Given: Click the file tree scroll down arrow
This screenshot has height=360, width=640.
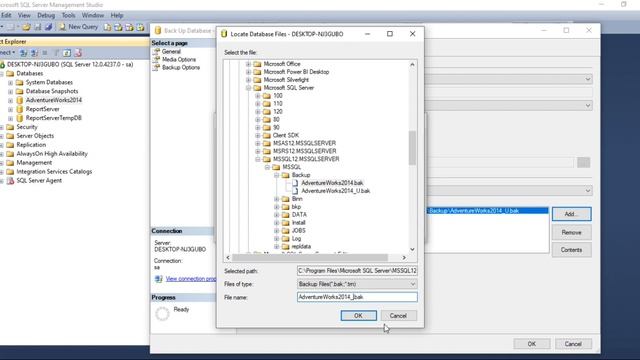Looking at the screenshot, I should (412, 249).
